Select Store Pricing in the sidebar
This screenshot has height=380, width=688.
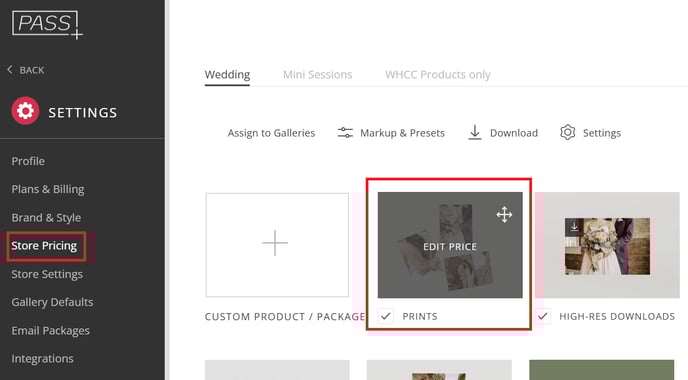click(x=44, y=246)
